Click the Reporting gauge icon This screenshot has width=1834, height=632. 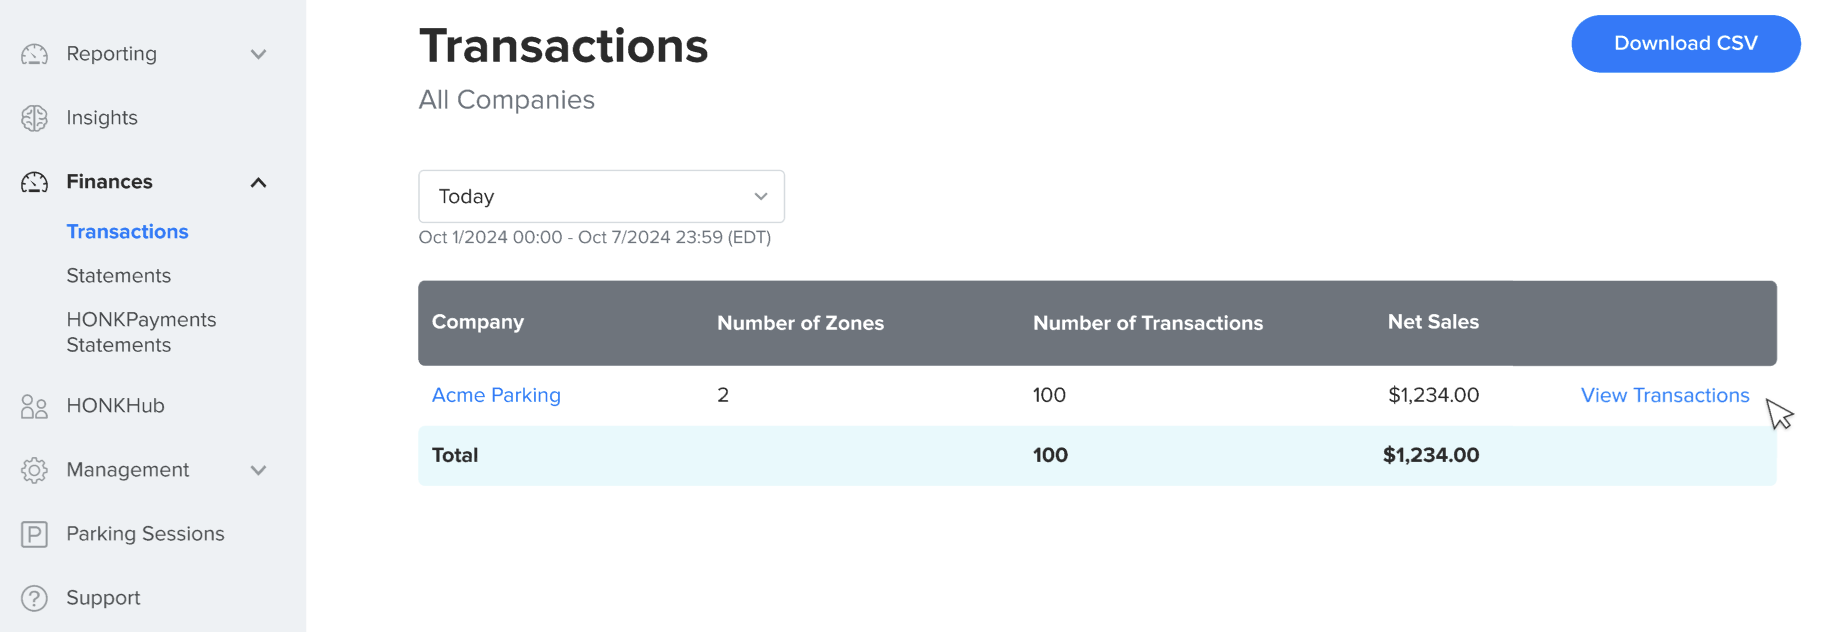(34, 54)
